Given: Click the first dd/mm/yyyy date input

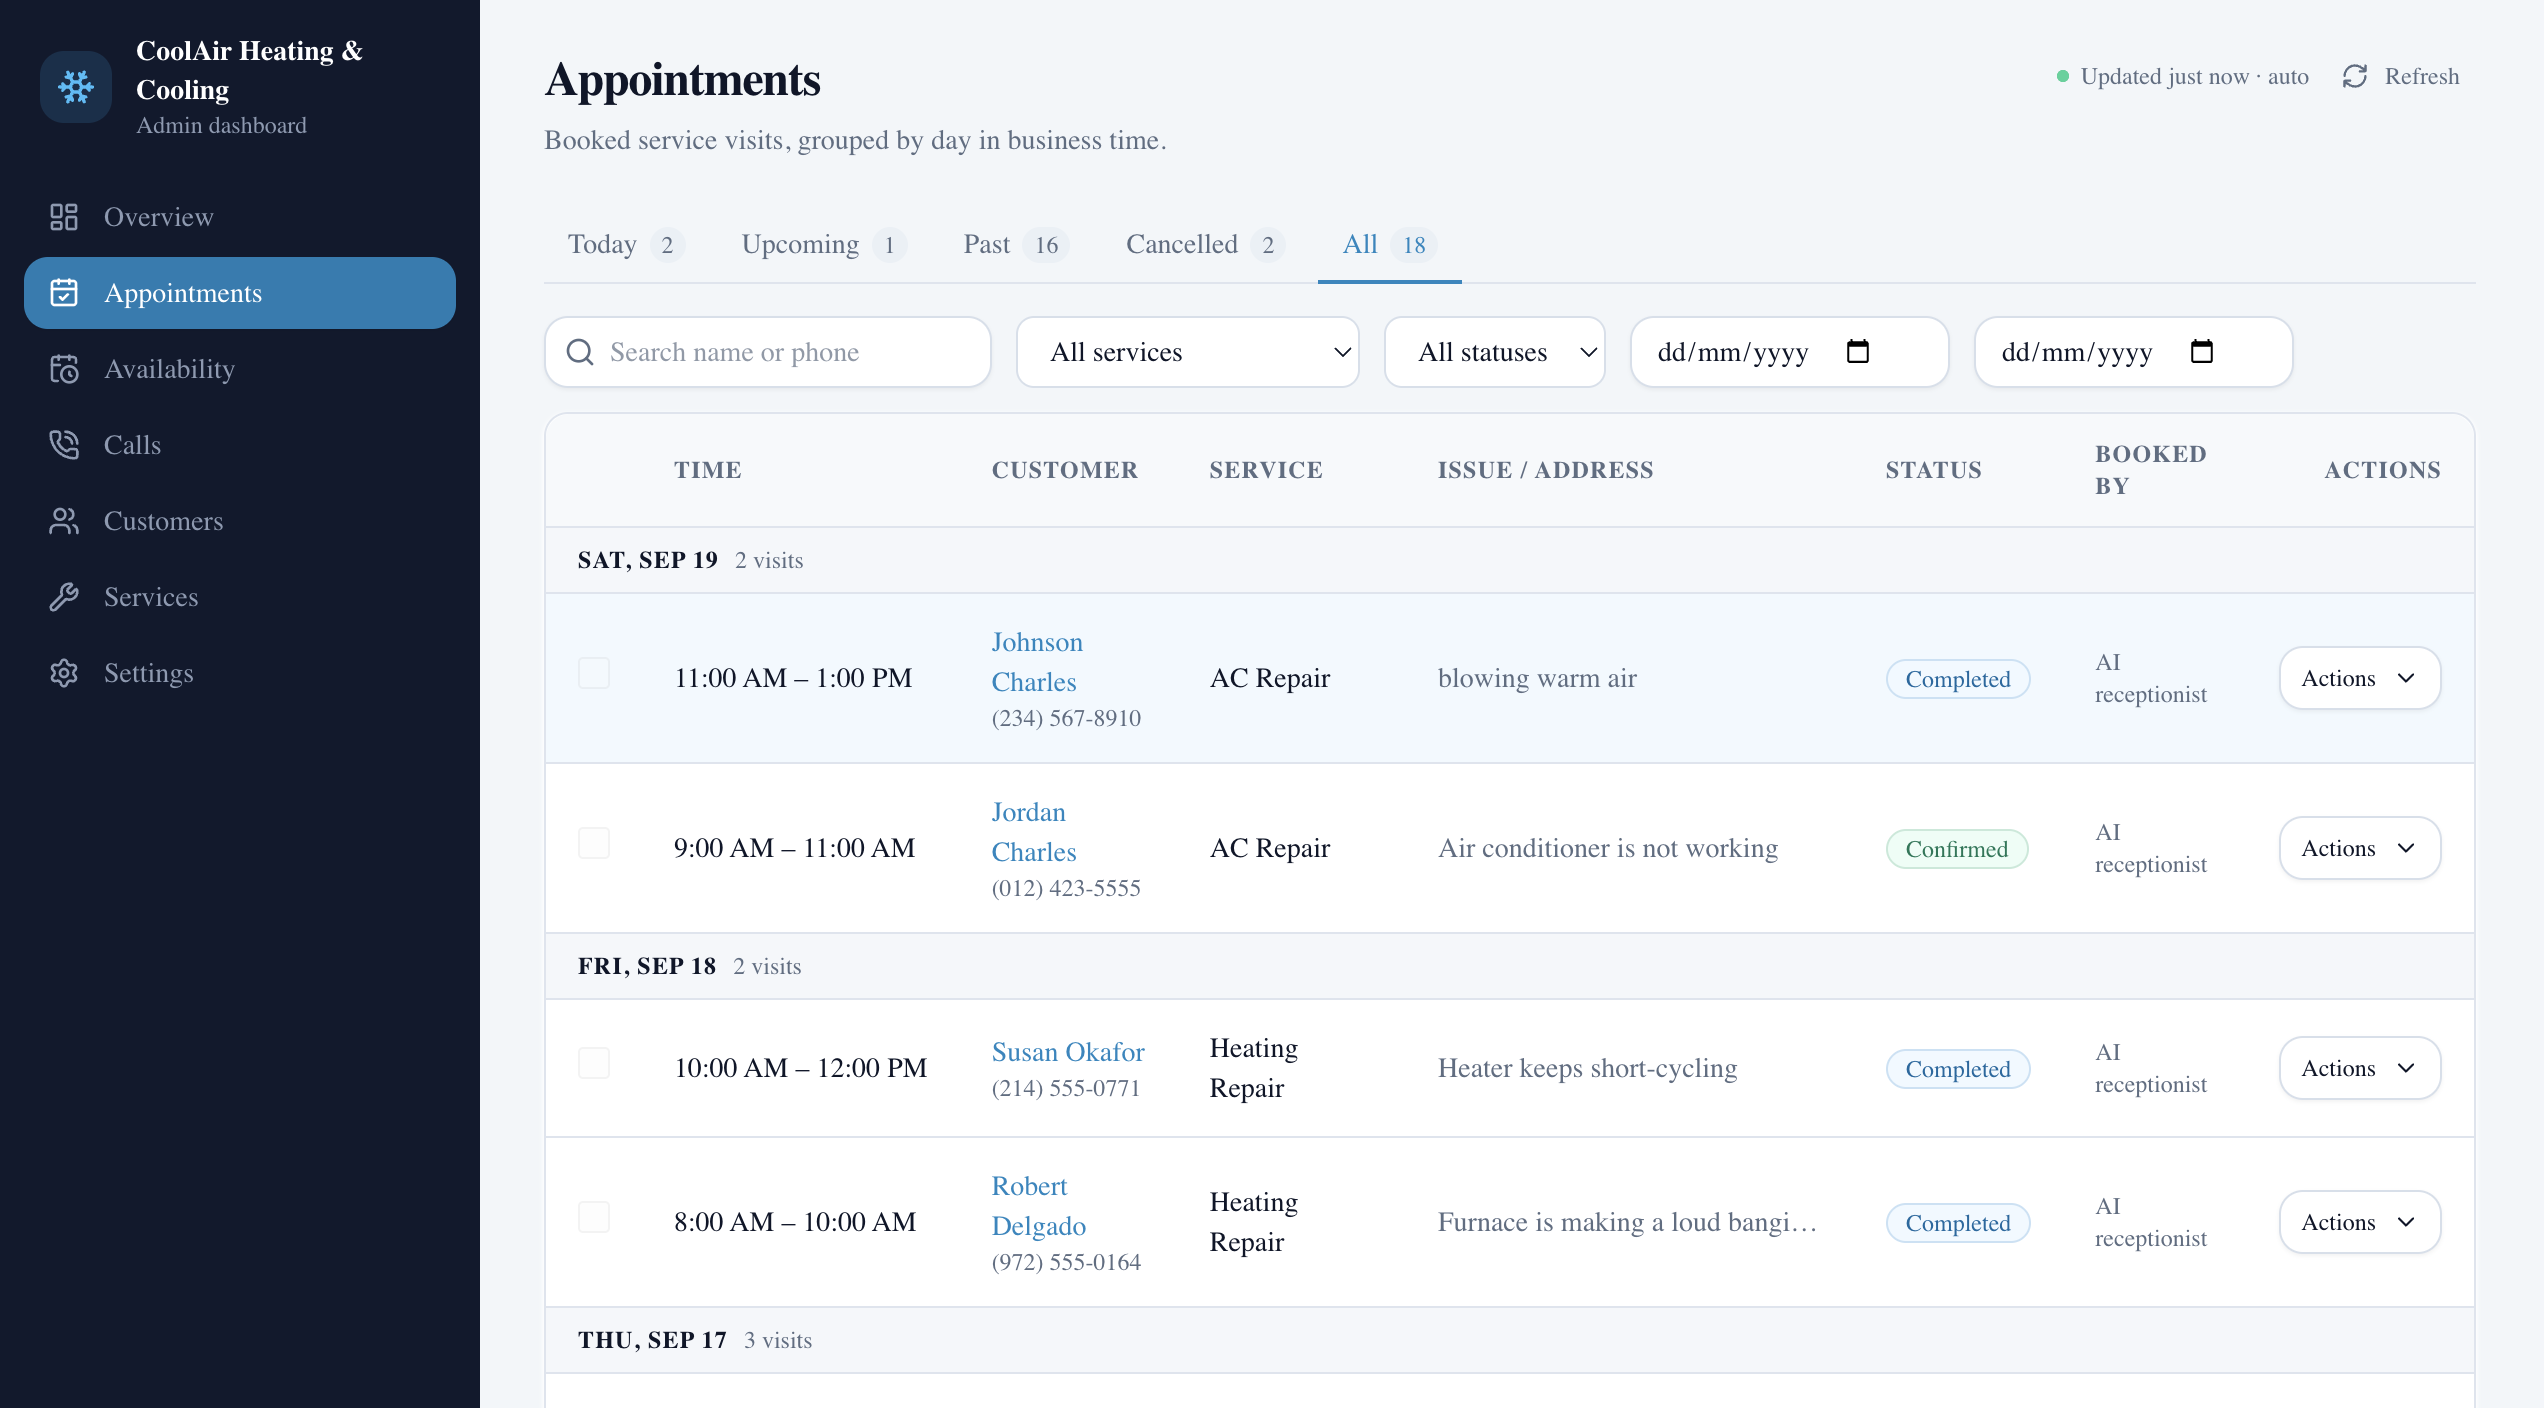Looking at the screenshot, I should (1790, 352).
